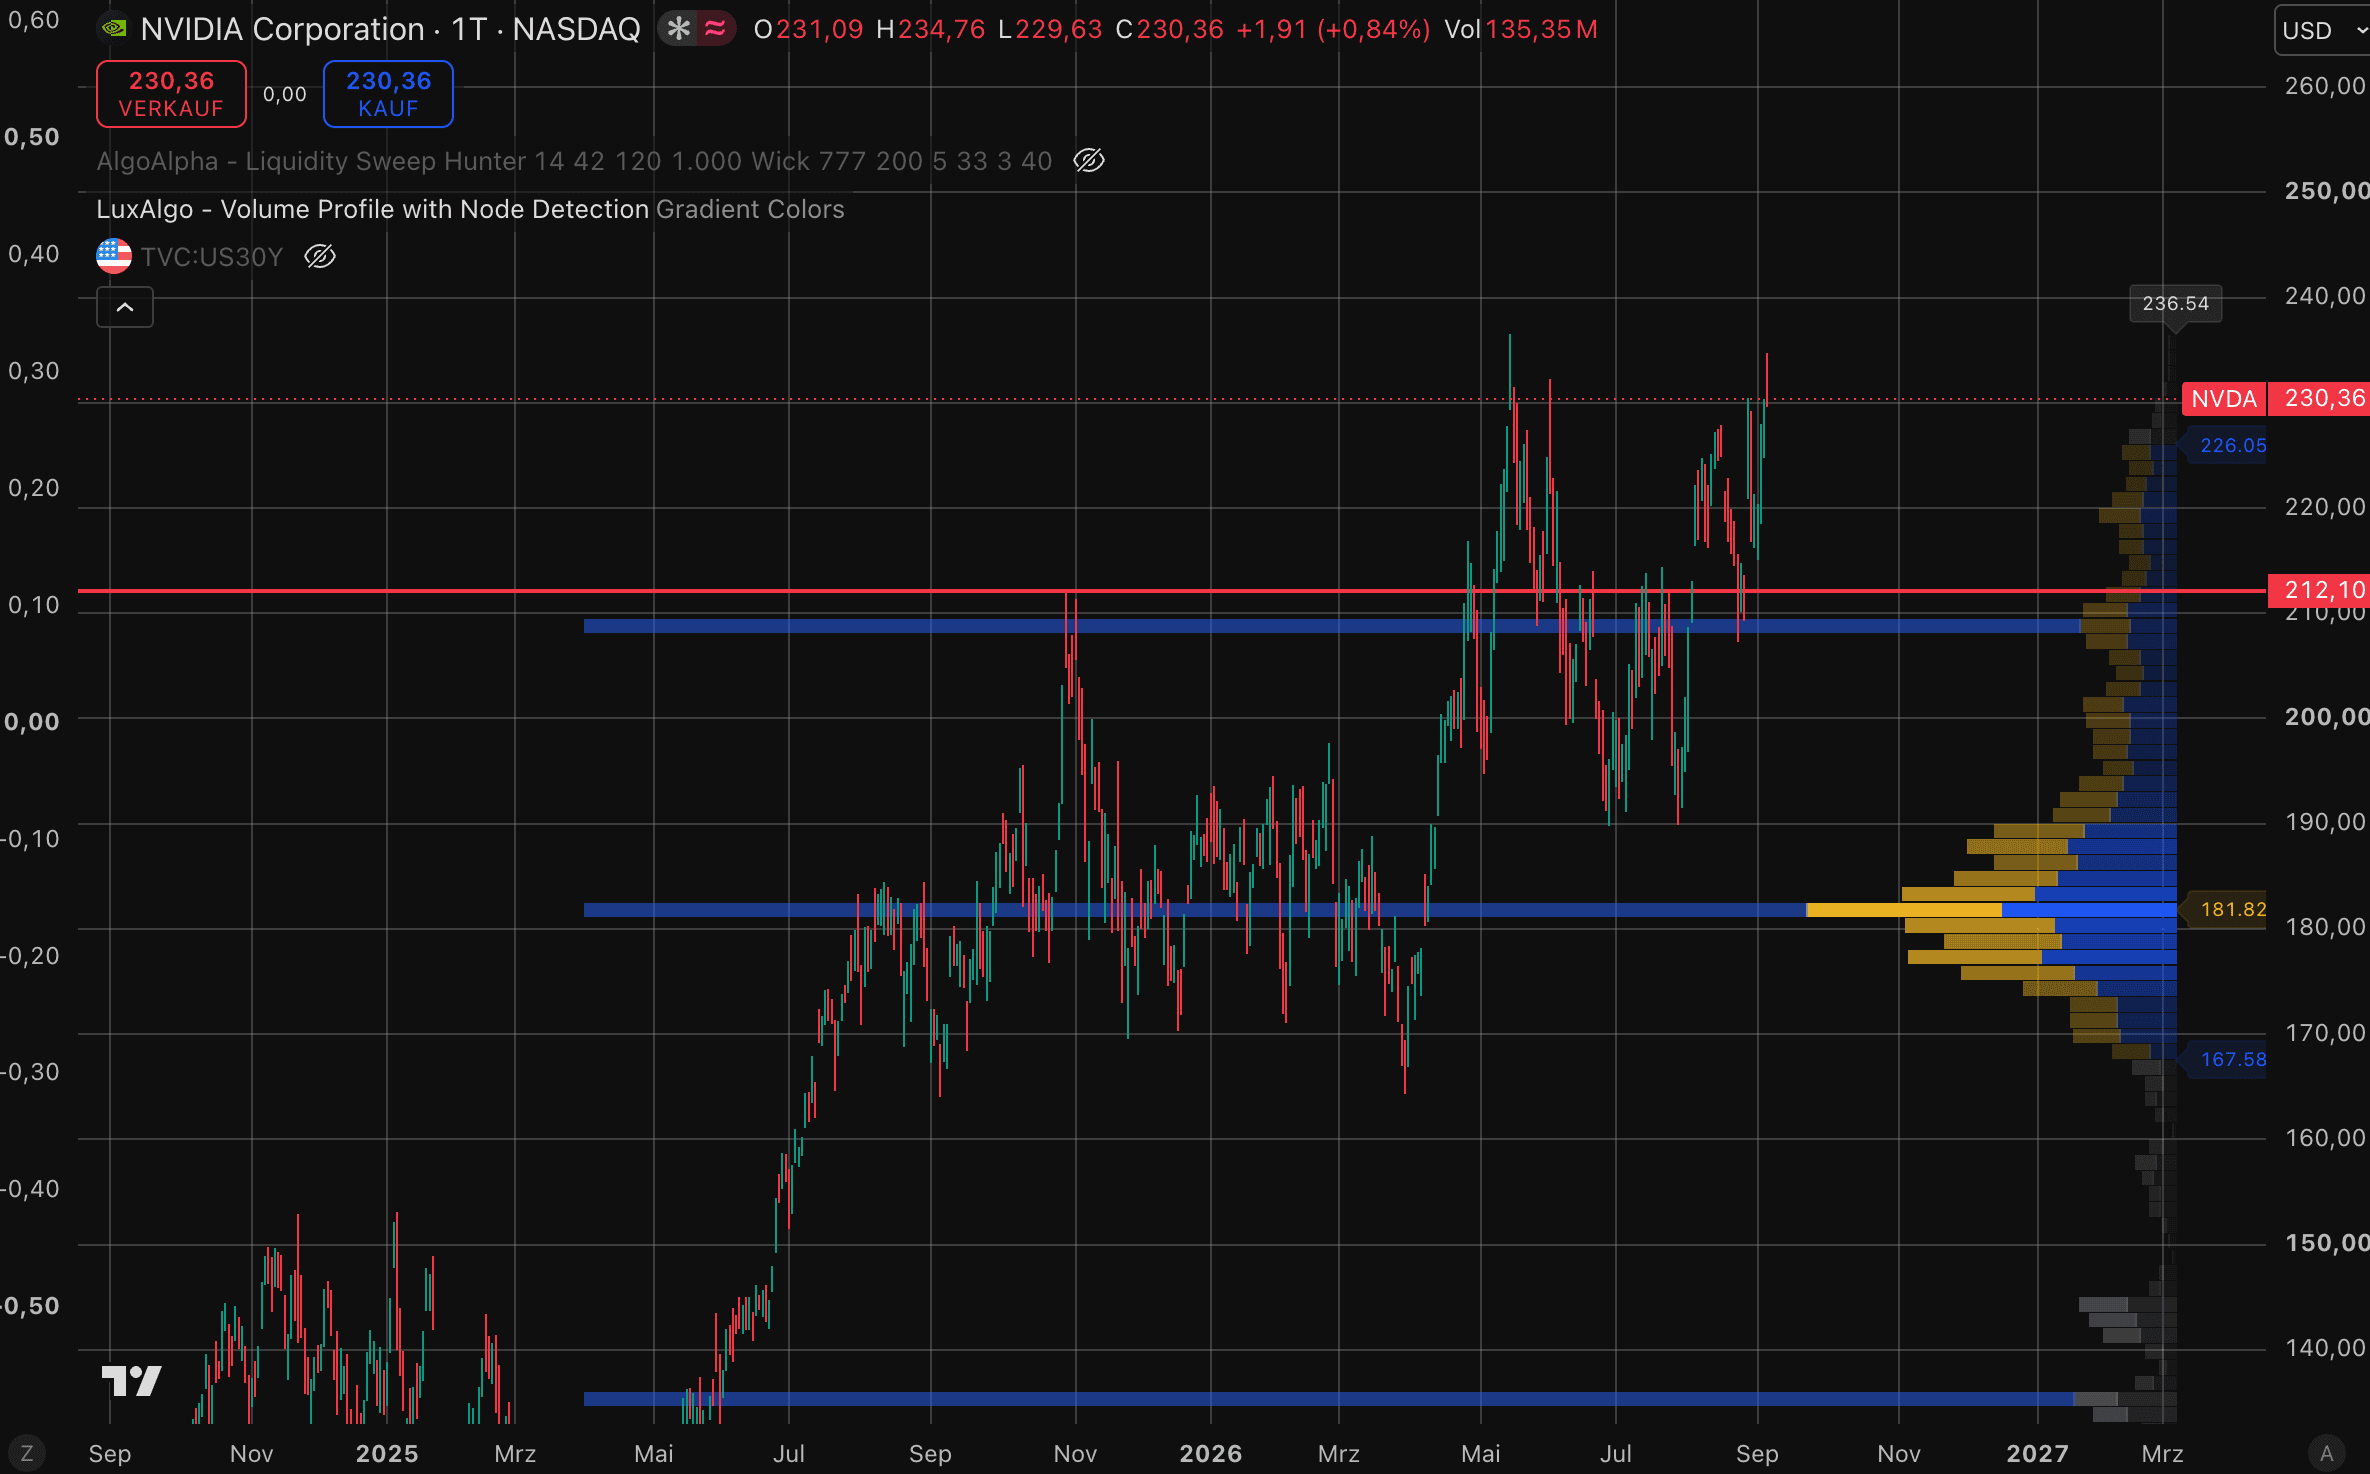The width and height of the screenshot is (2370, 1474).
Task: Click 250,00 on the right price scale
Action: click(2326, 191)
